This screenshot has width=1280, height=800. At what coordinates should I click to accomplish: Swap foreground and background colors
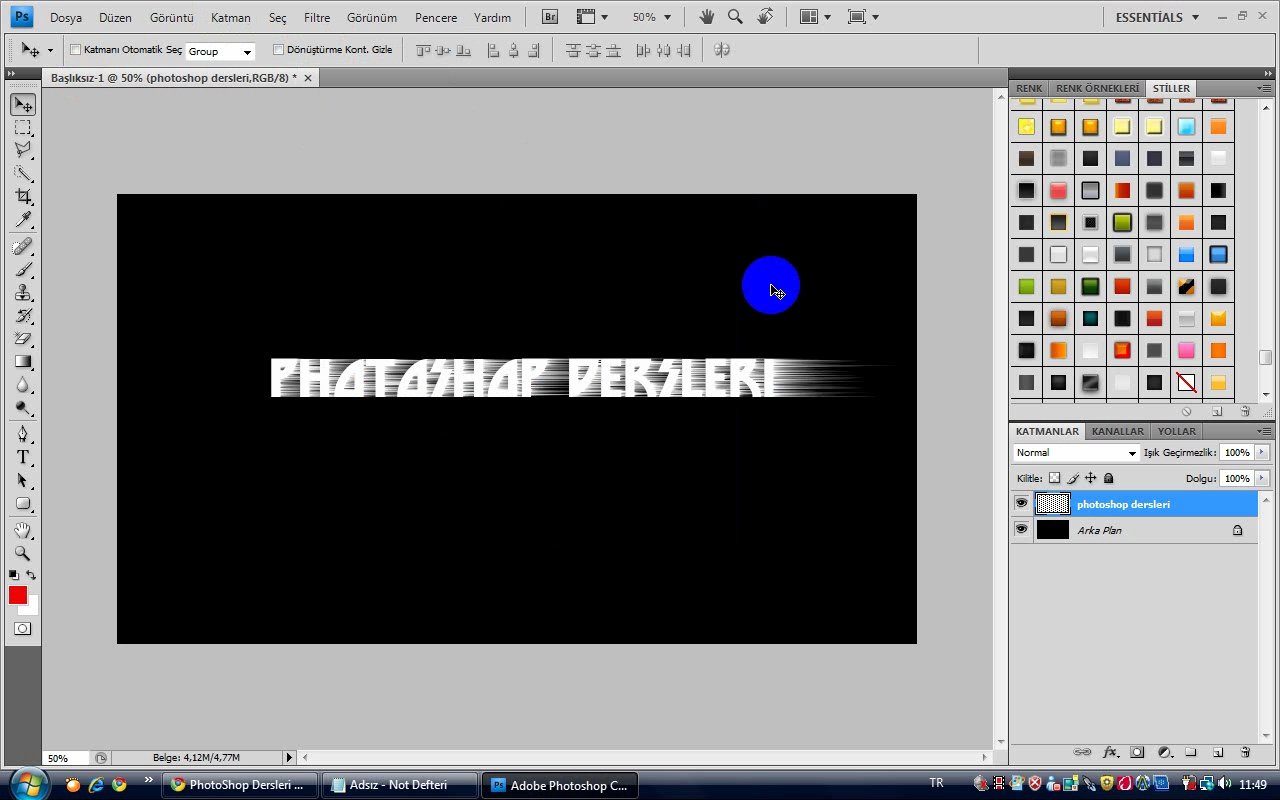point(31,575)
